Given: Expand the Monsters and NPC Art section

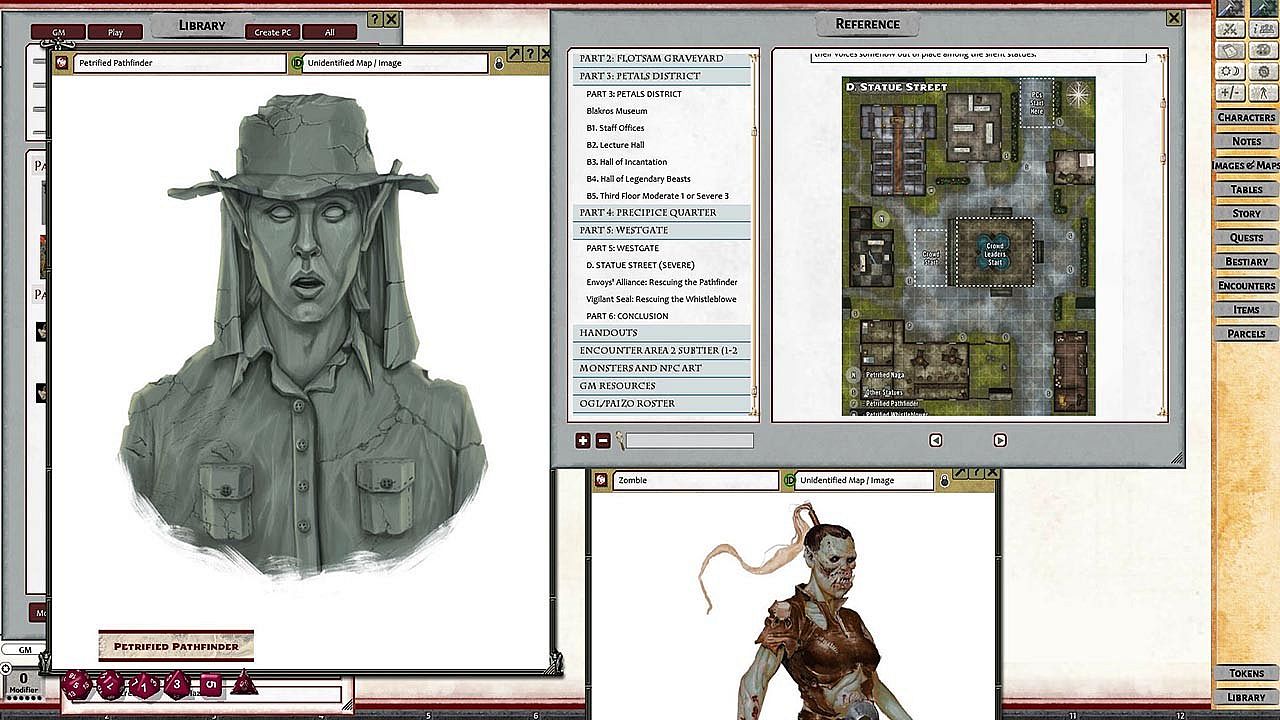Looking at the screenshot, I should click(x=662, y=368).
